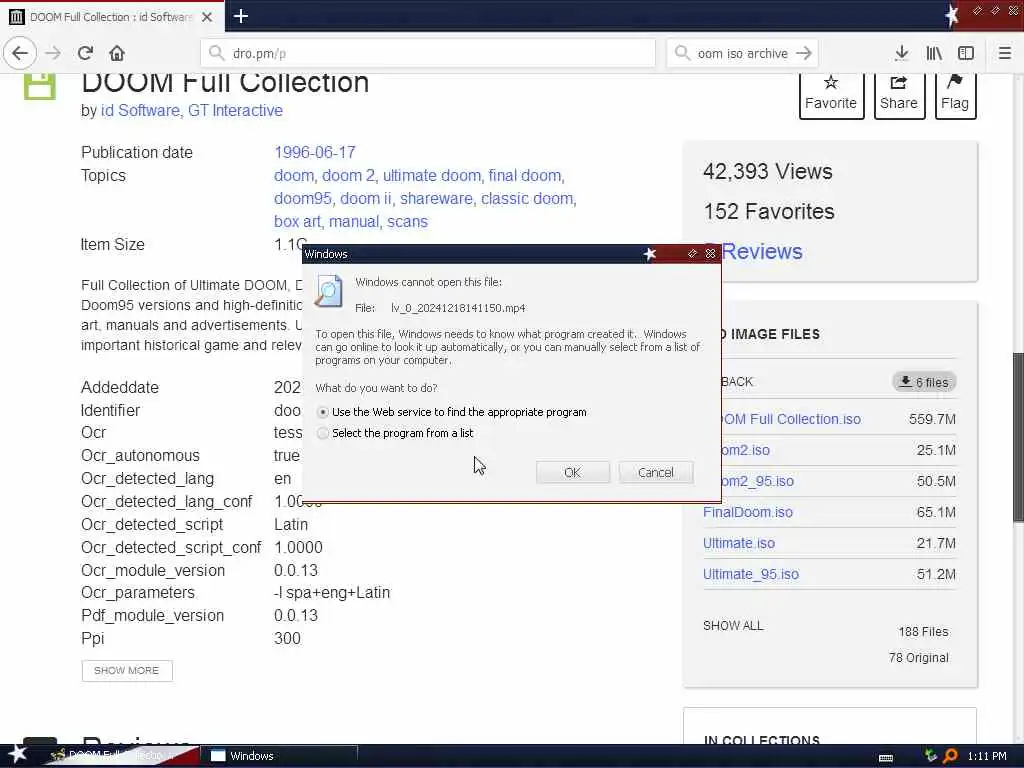Click OK in the Windows dialog
This screenshot has width=1024, height=768.
tap(572, 472)
